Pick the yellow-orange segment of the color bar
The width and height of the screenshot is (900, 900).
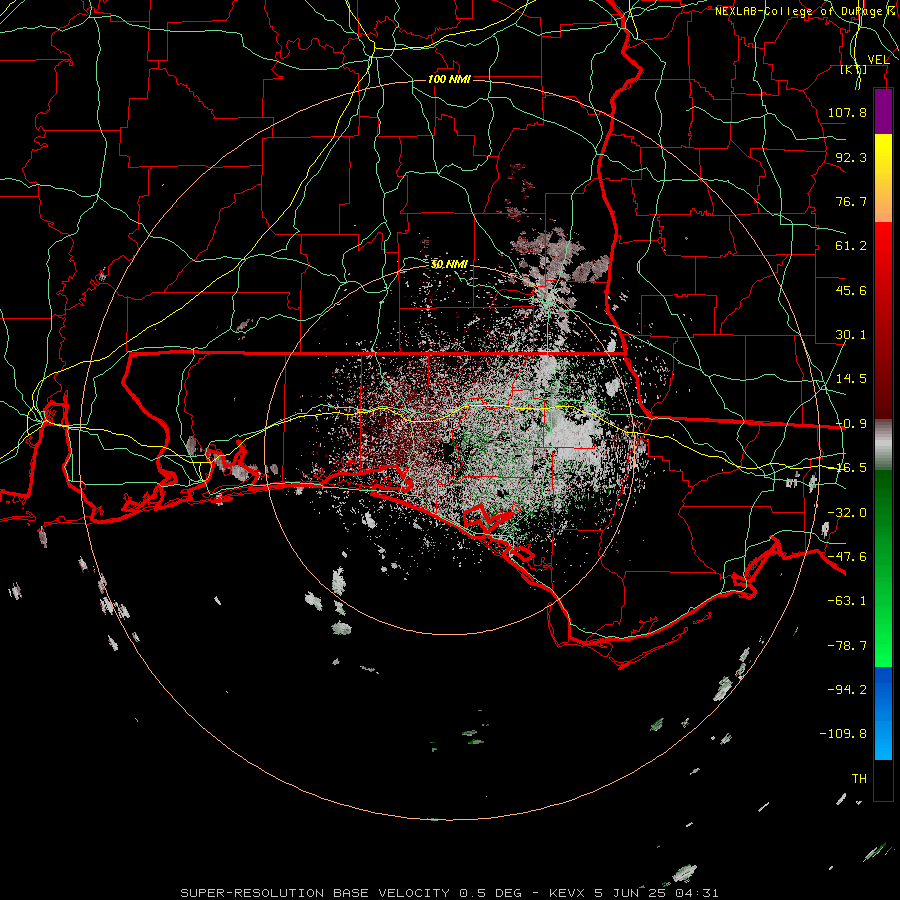[x=883, y=178]
